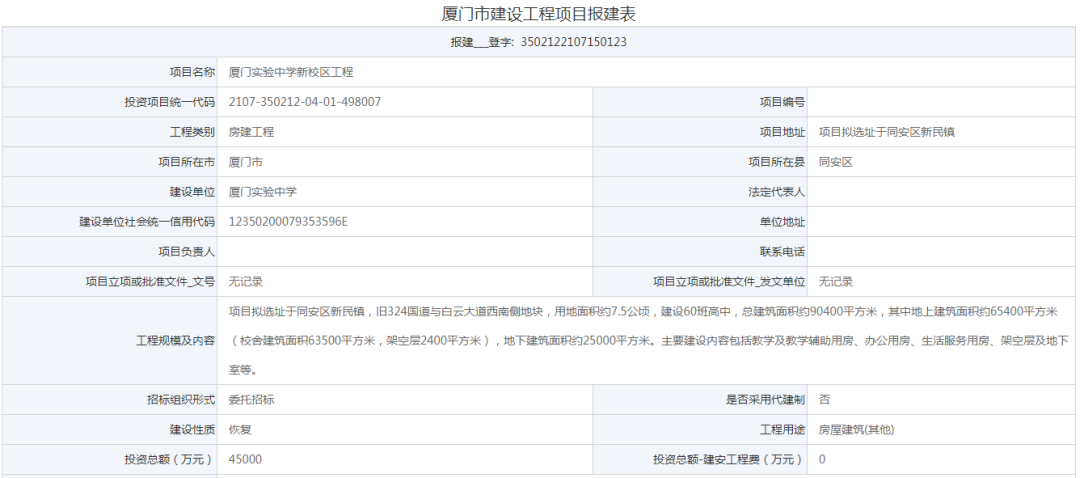This screenshot has height=478, width=1080.
Task: Click description line starting 项目拟选址于同安区新民镇，旧324国道
Action: pos(643,312)
